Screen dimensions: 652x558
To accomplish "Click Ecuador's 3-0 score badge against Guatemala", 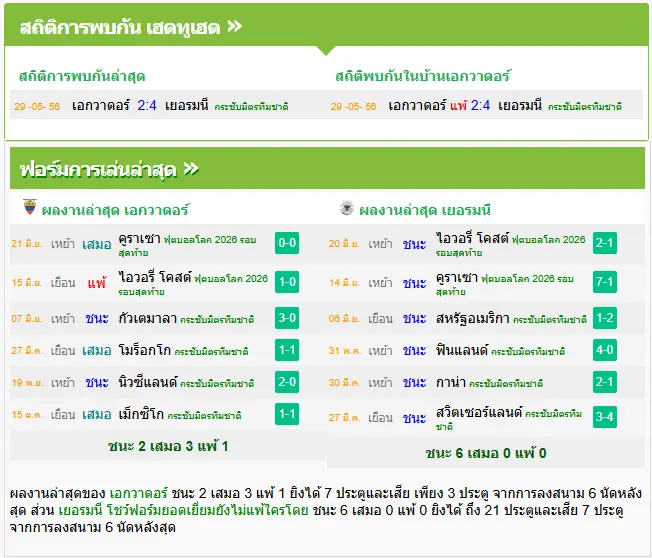I will [x=287, y=318].
